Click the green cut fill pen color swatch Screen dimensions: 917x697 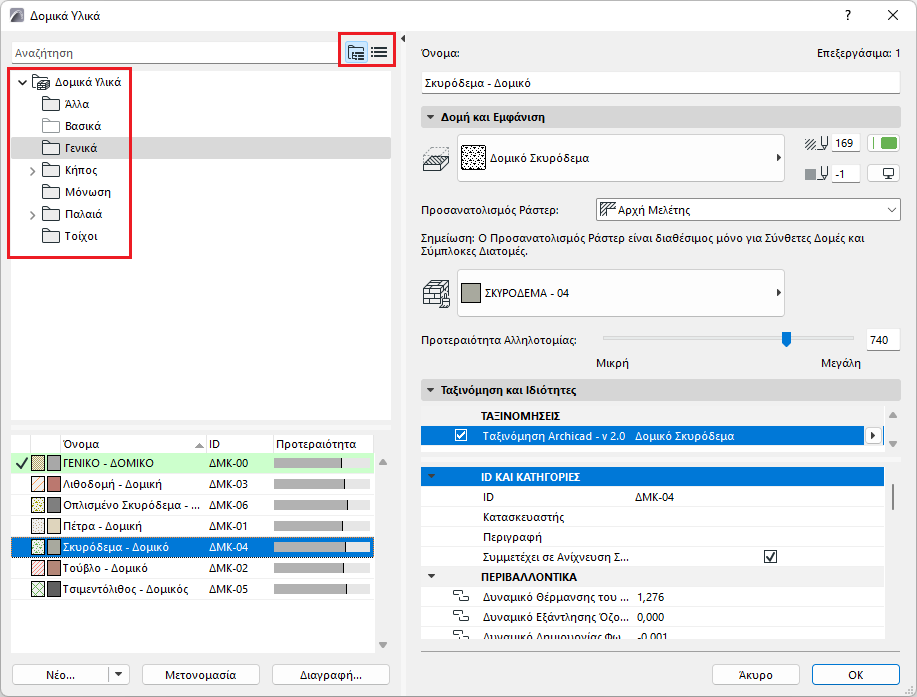(x=883, y=143)
